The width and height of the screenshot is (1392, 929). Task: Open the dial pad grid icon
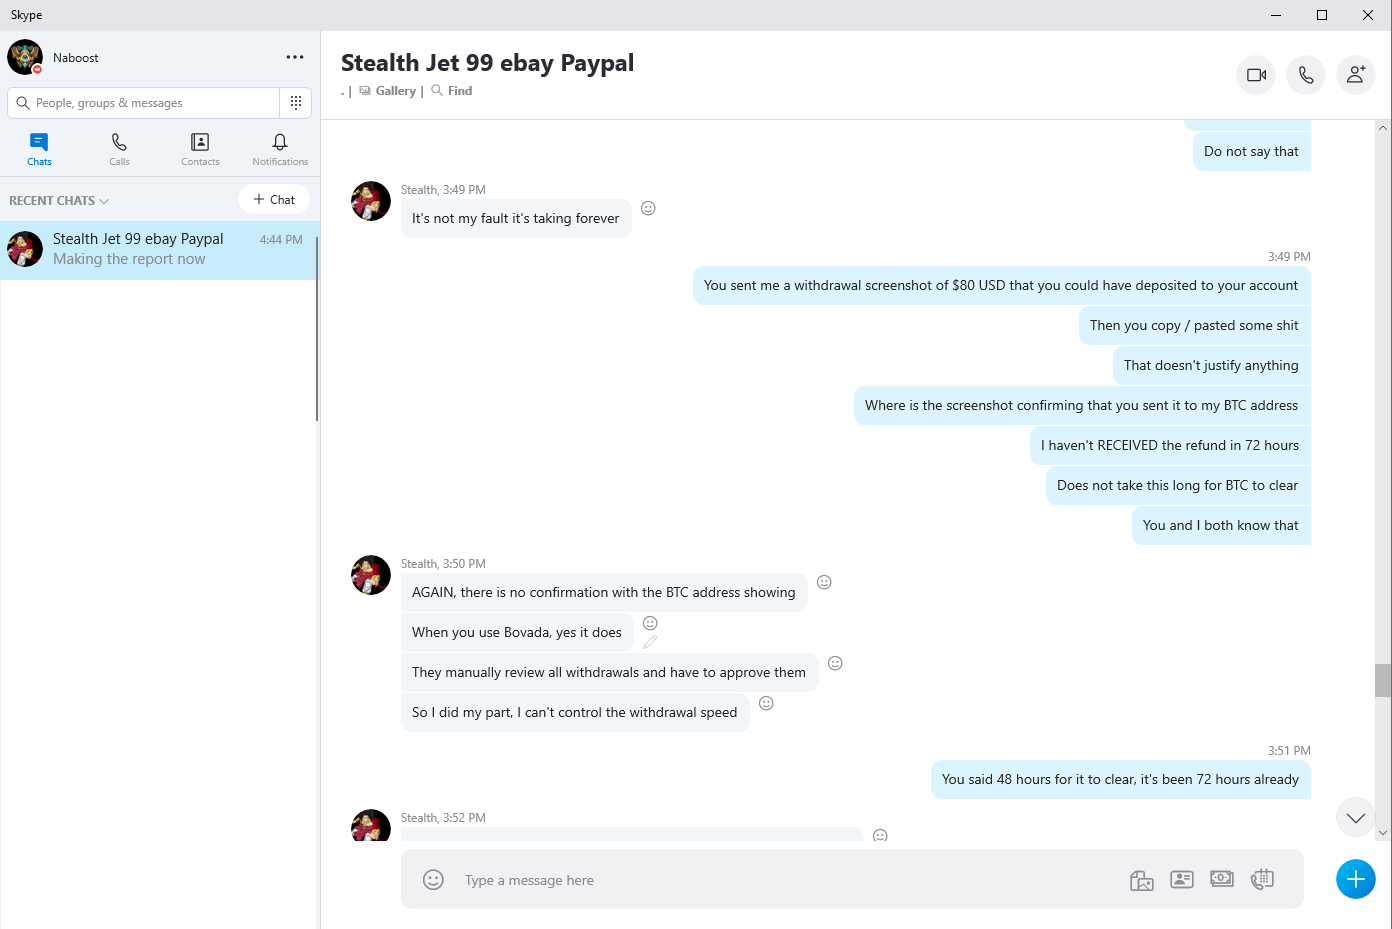click(296, 102)
